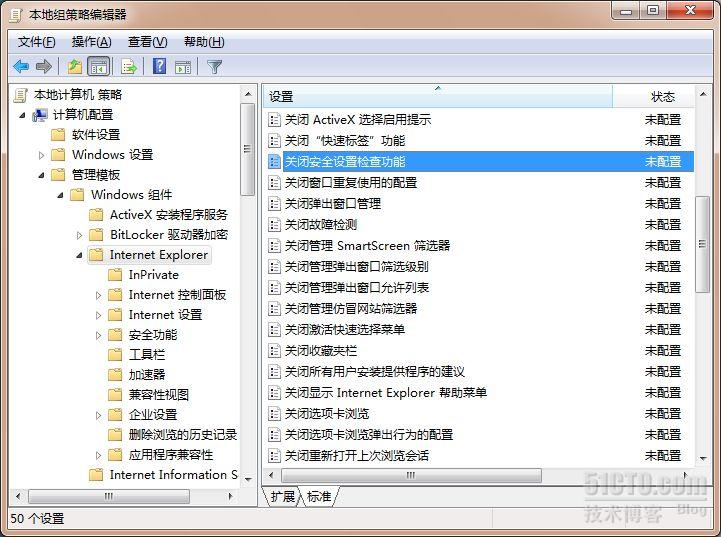Click the tree pane horizontal scrollbar thumb
Image resolution: width=721 pixels, height=537 pixels.
click(109, 497)
